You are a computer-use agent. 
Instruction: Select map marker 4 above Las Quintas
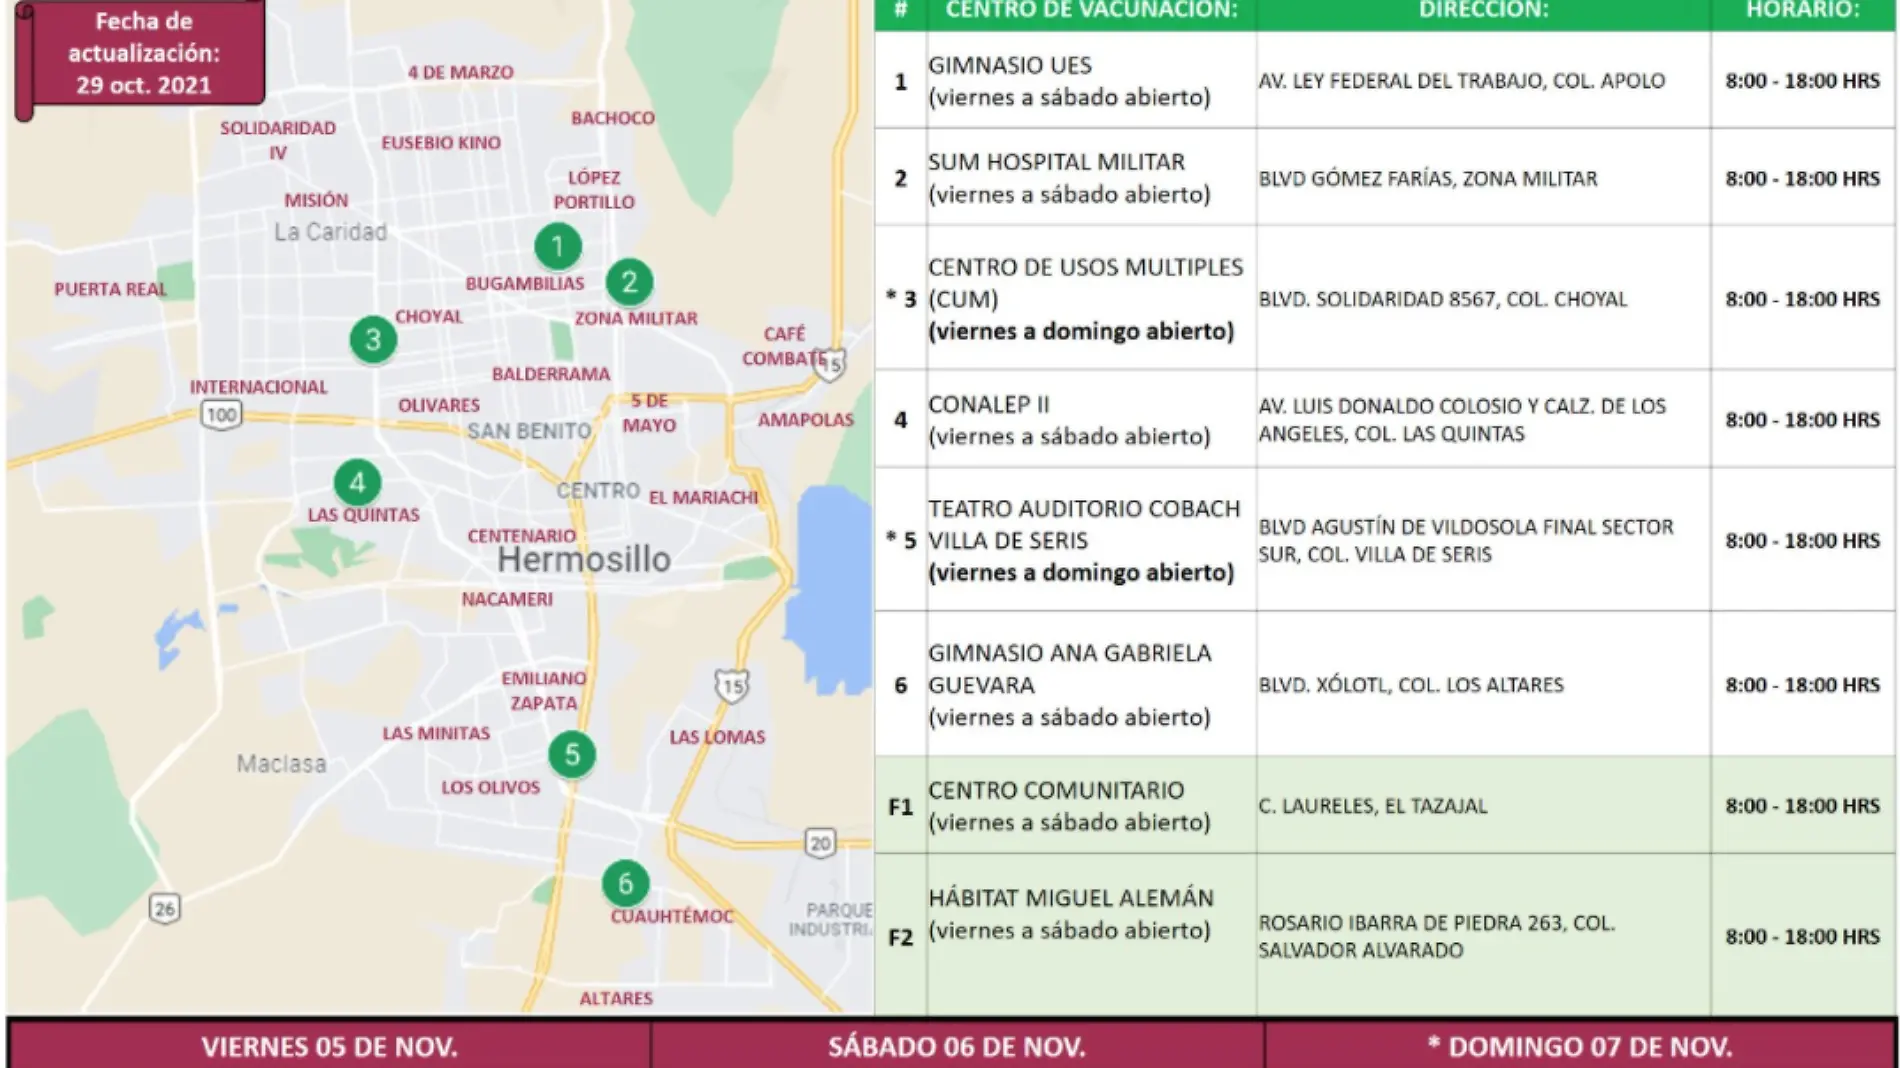357,483
